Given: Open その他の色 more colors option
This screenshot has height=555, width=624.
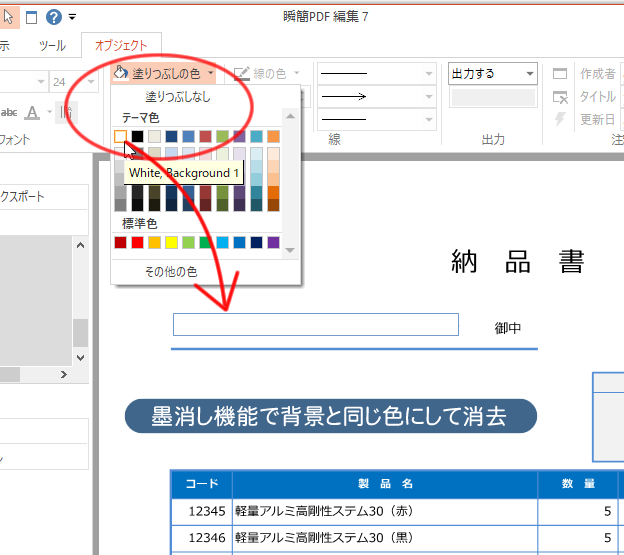Looking at the screenshot, I should click(171, 272).
